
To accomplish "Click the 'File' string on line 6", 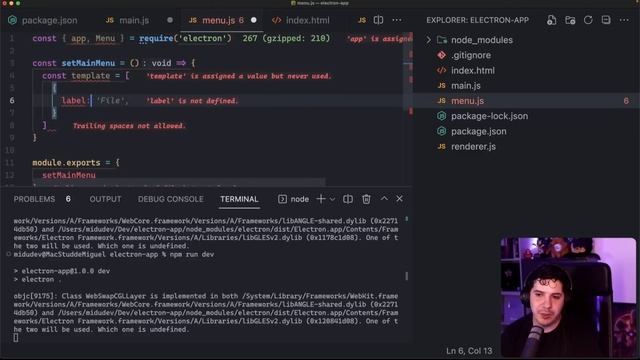I will 110,101.
